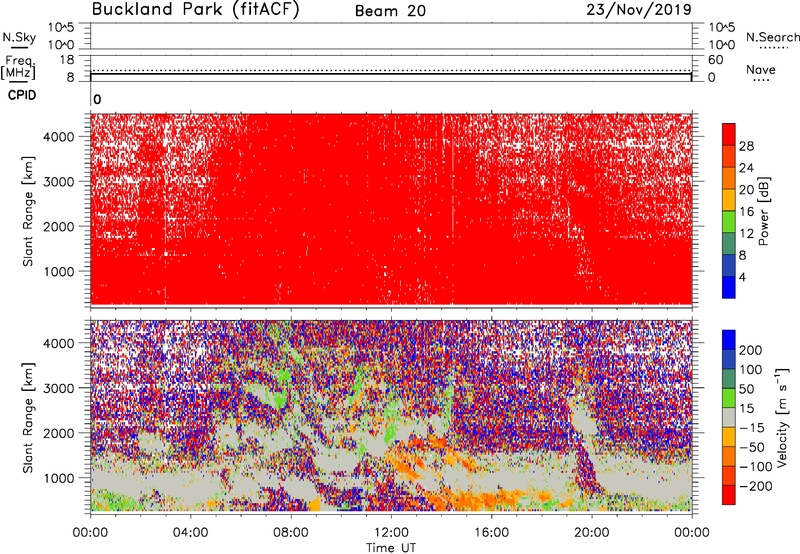The image size is (800, 554).
Task: Click the '4' tick on power colorbar
Action: [742, 277]
